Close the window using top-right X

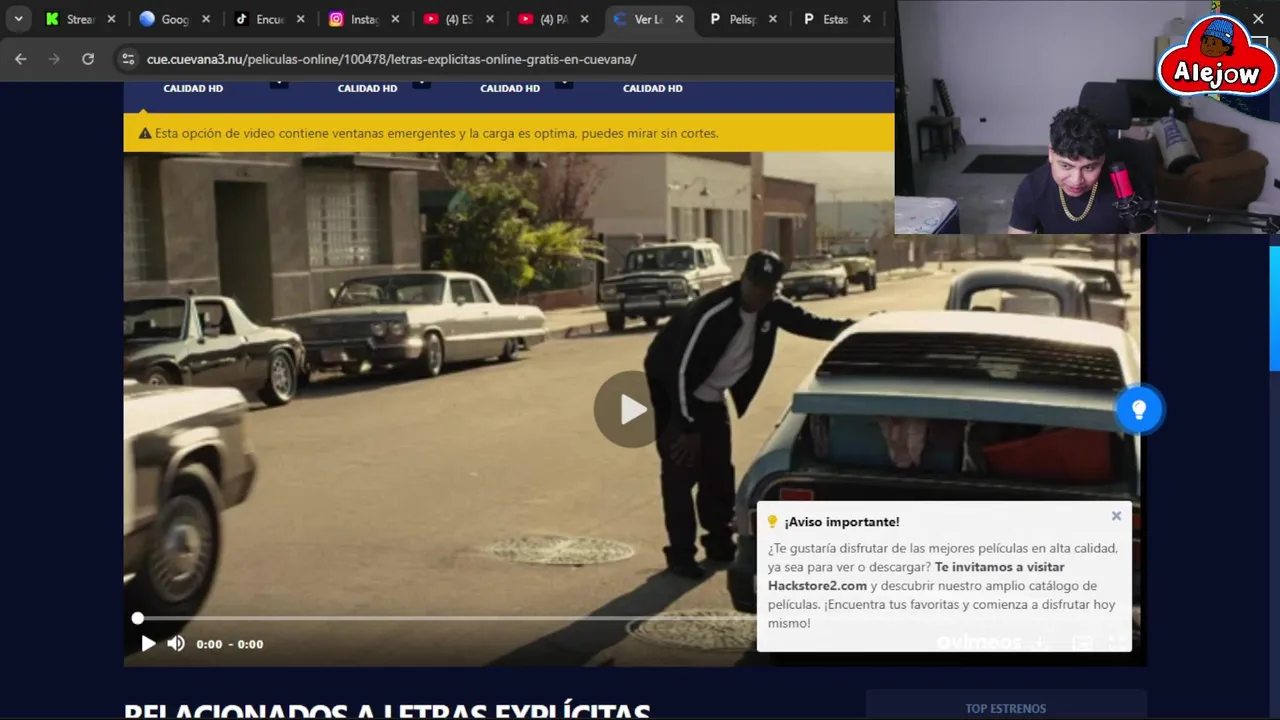point(1258,19)
